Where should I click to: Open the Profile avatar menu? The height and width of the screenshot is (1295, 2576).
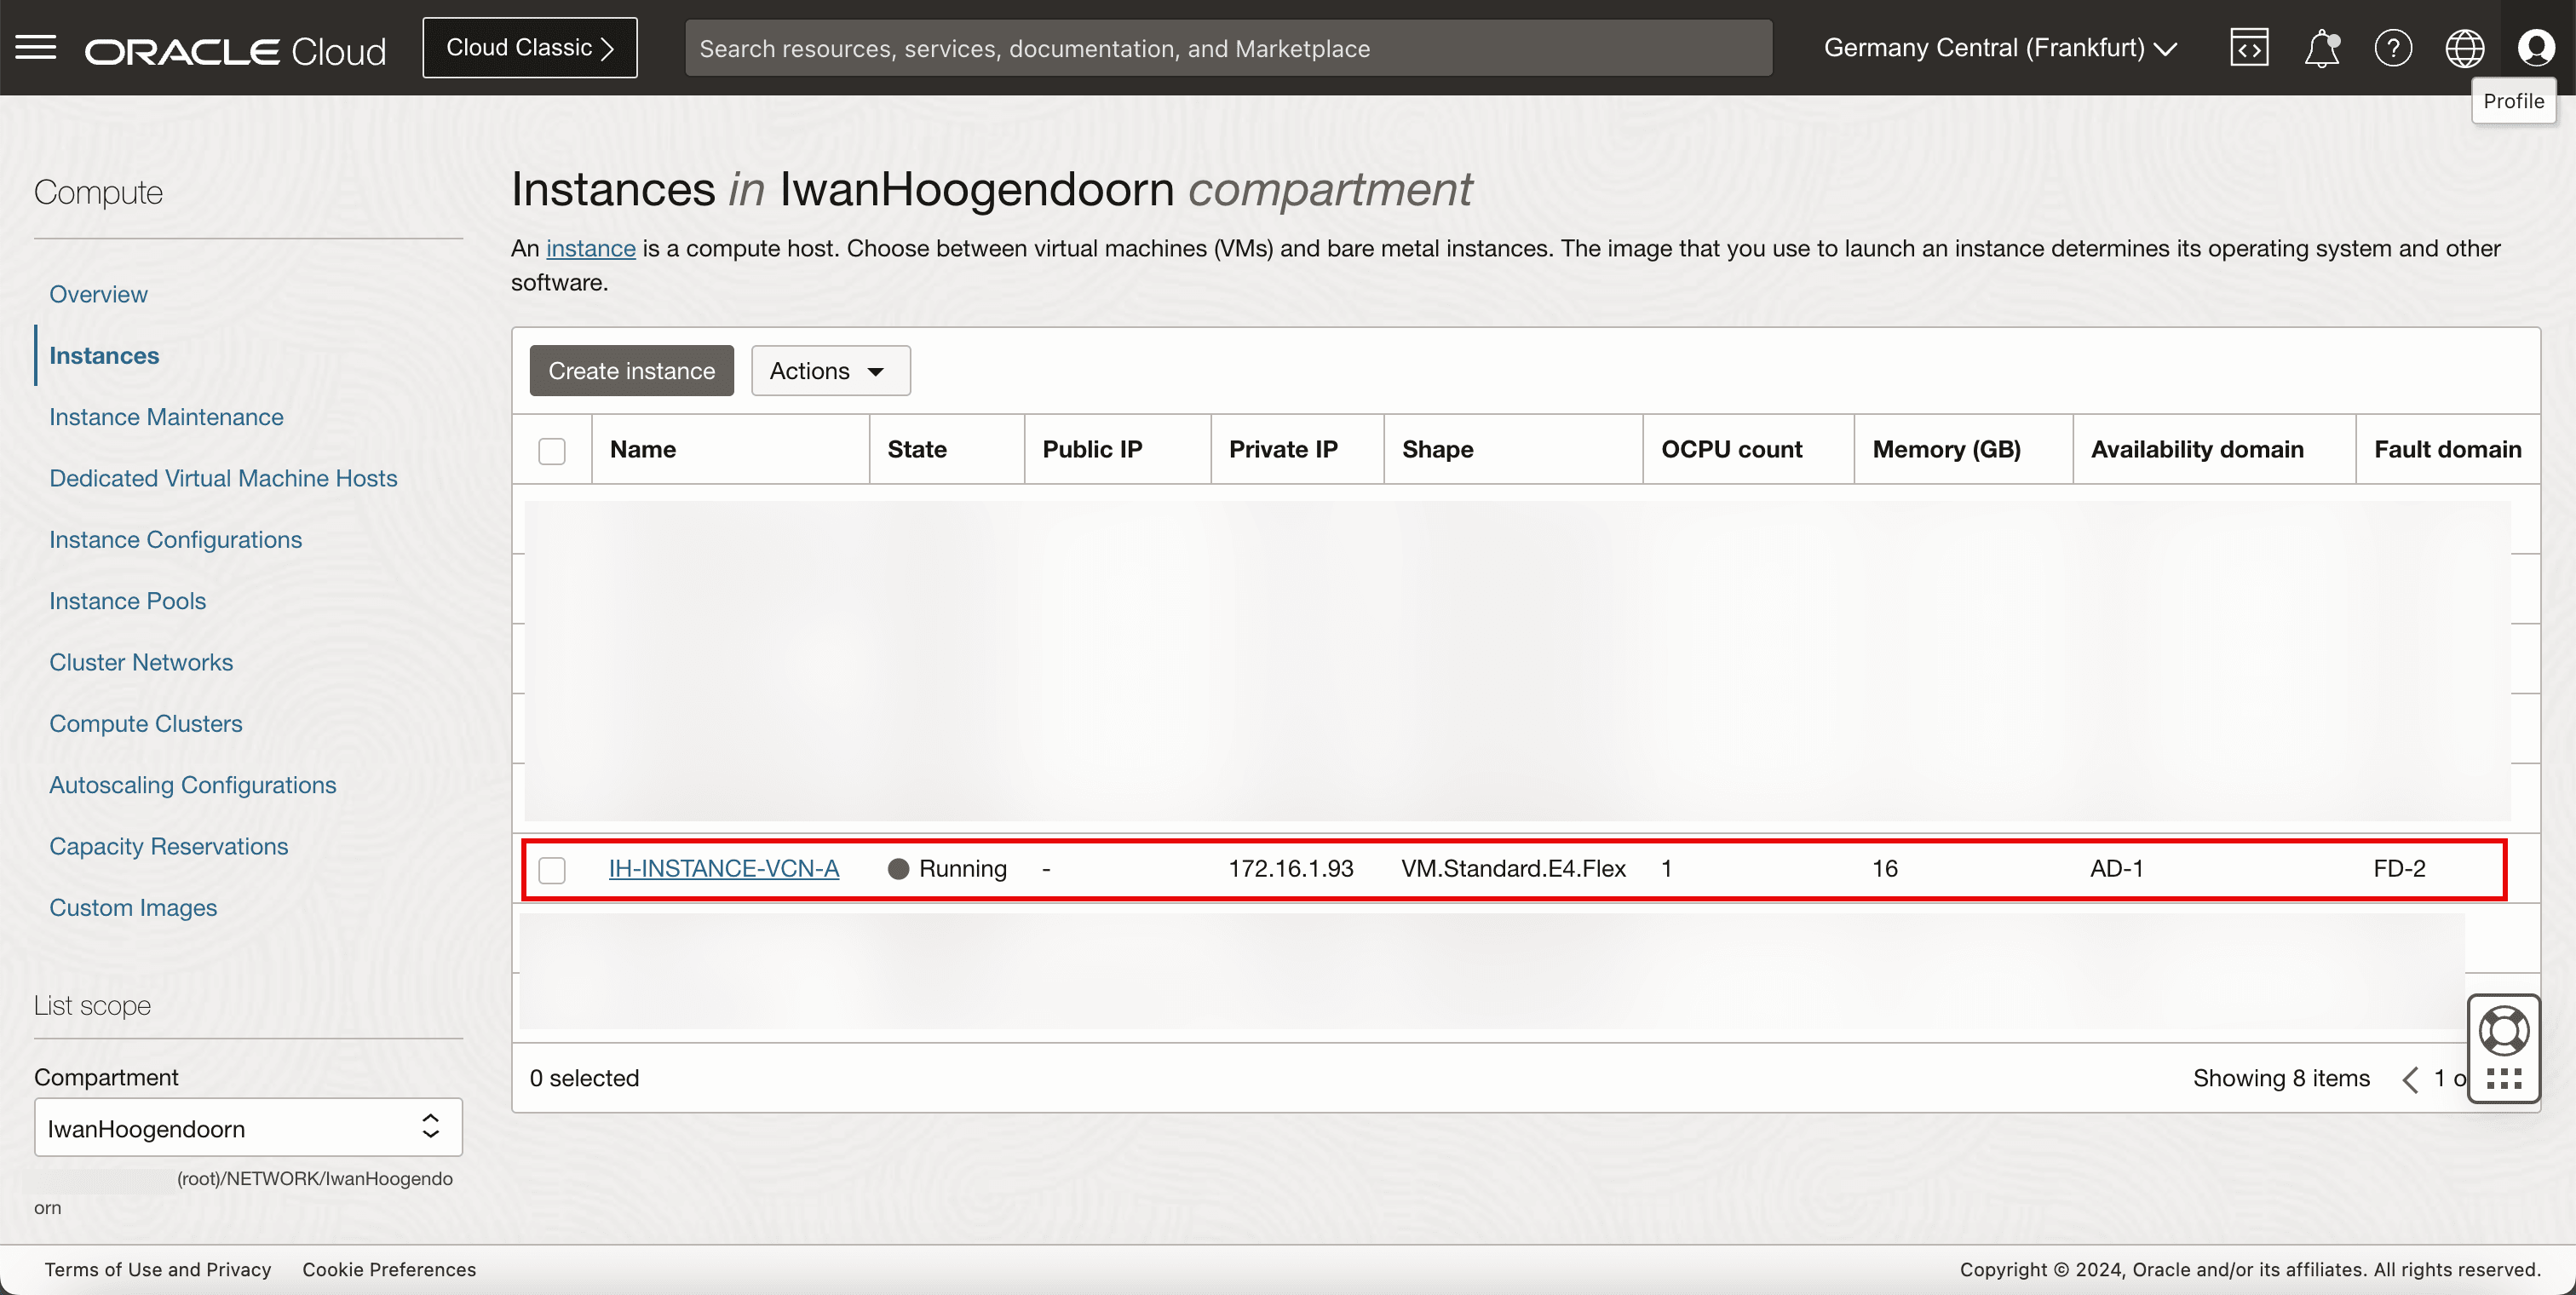coord(2536,47)
